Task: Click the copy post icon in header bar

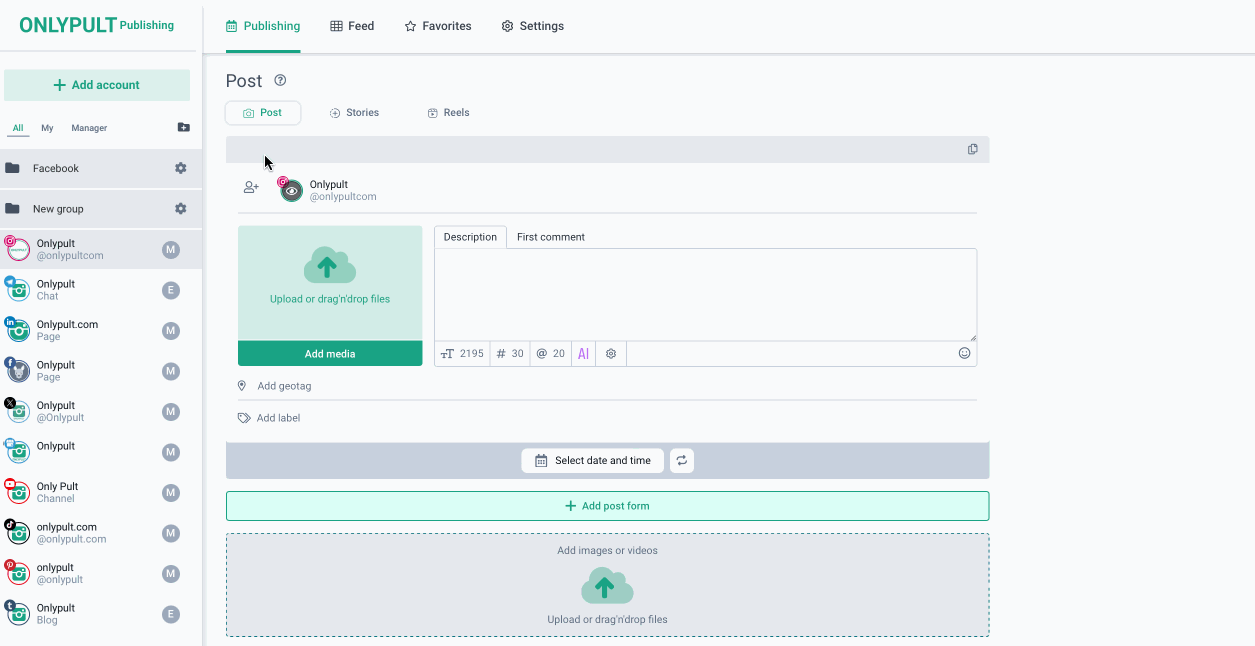Action: tap(972, 149)
